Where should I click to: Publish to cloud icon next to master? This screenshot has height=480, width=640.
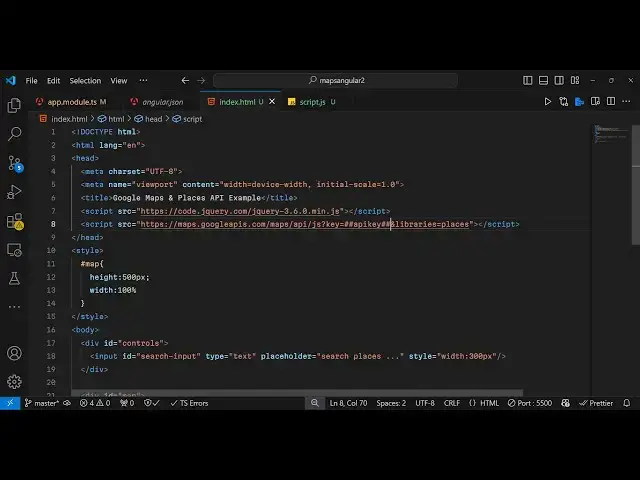click(x=67, y=403)
